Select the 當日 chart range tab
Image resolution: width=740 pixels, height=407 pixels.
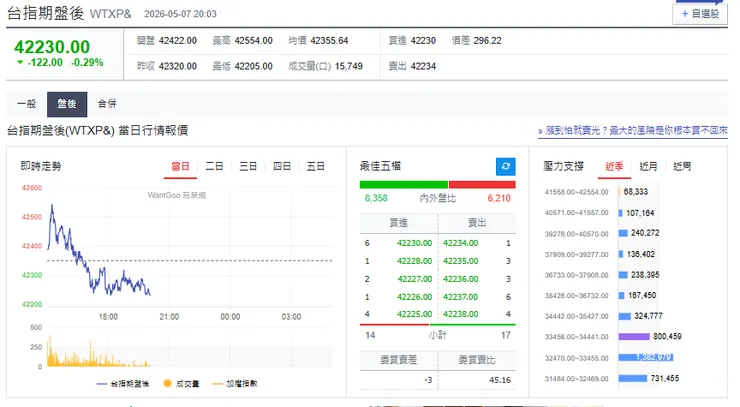[180, 167]
